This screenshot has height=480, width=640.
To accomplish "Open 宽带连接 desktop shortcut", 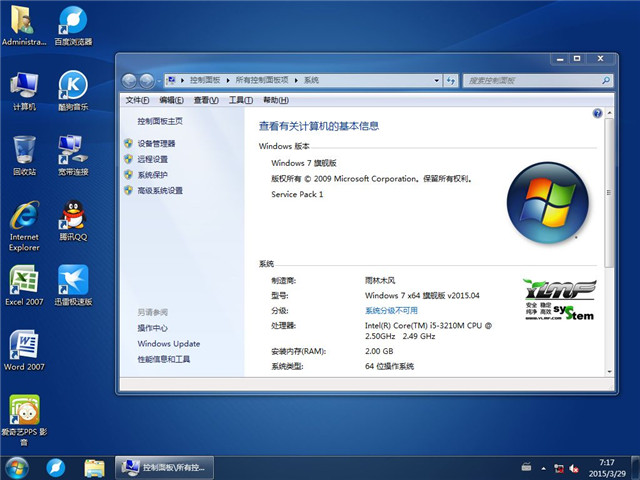I will 73,156.
